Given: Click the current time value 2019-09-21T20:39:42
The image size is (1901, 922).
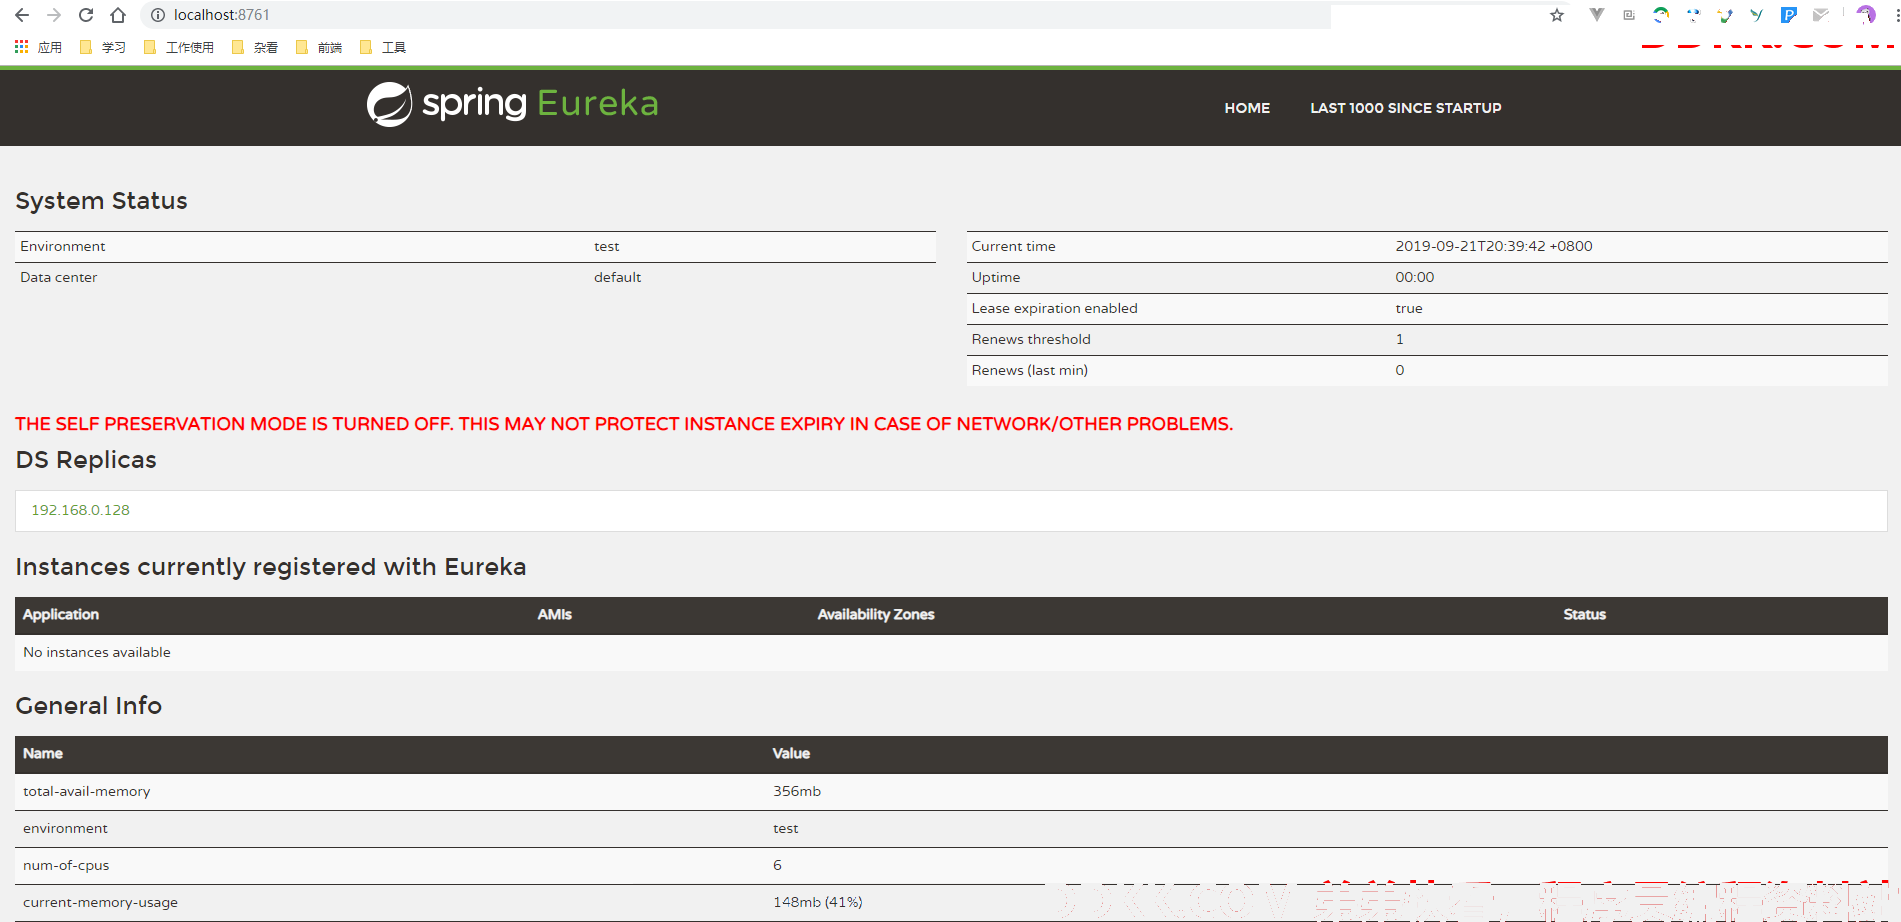Looking at the screenshot, I should pyautogui.click(x=1494, y=246).
